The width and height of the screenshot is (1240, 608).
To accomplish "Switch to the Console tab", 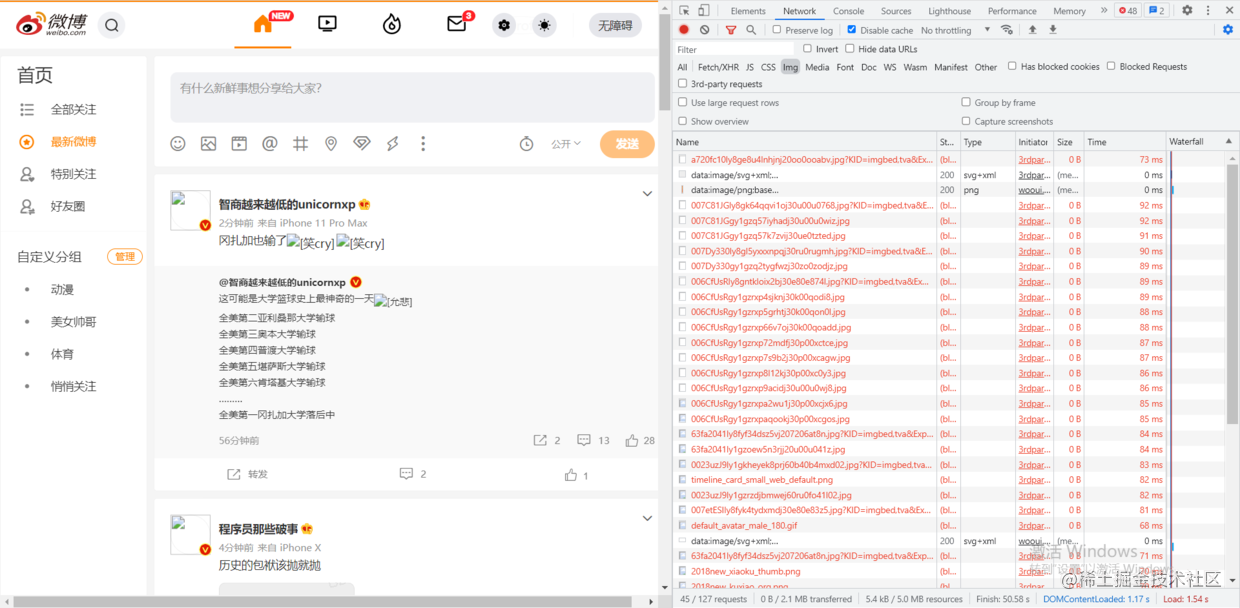I will (848, 11).
